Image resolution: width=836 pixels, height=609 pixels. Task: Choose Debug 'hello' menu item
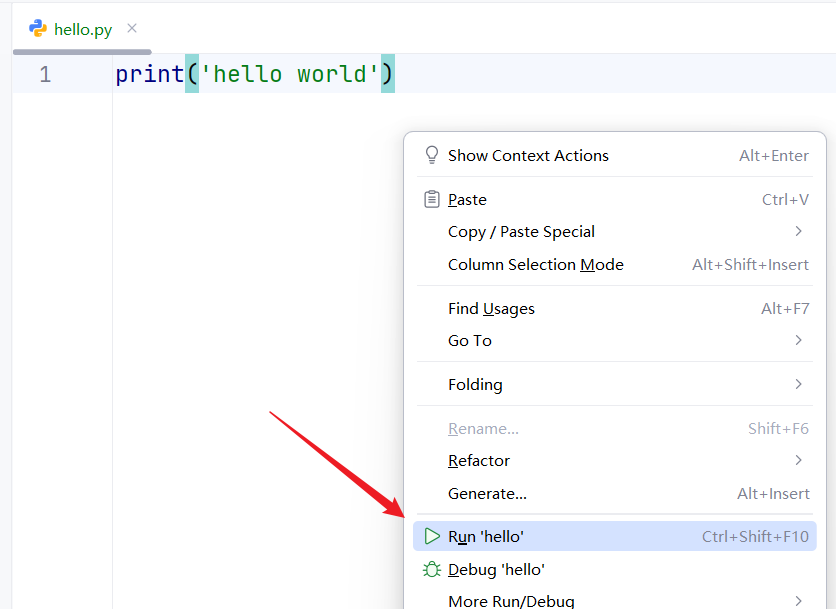[615, 570]
